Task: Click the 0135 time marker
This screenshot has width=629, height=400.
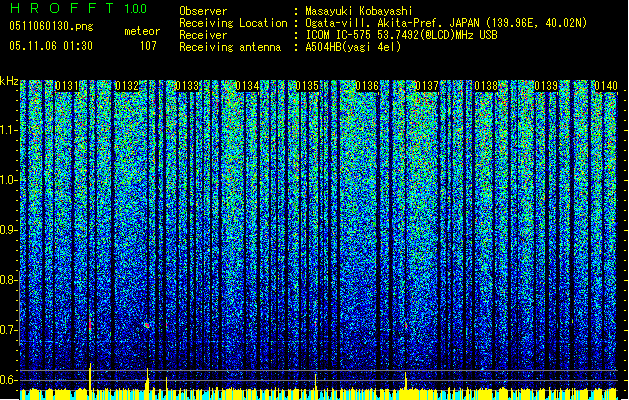Action: pos(307,86)
